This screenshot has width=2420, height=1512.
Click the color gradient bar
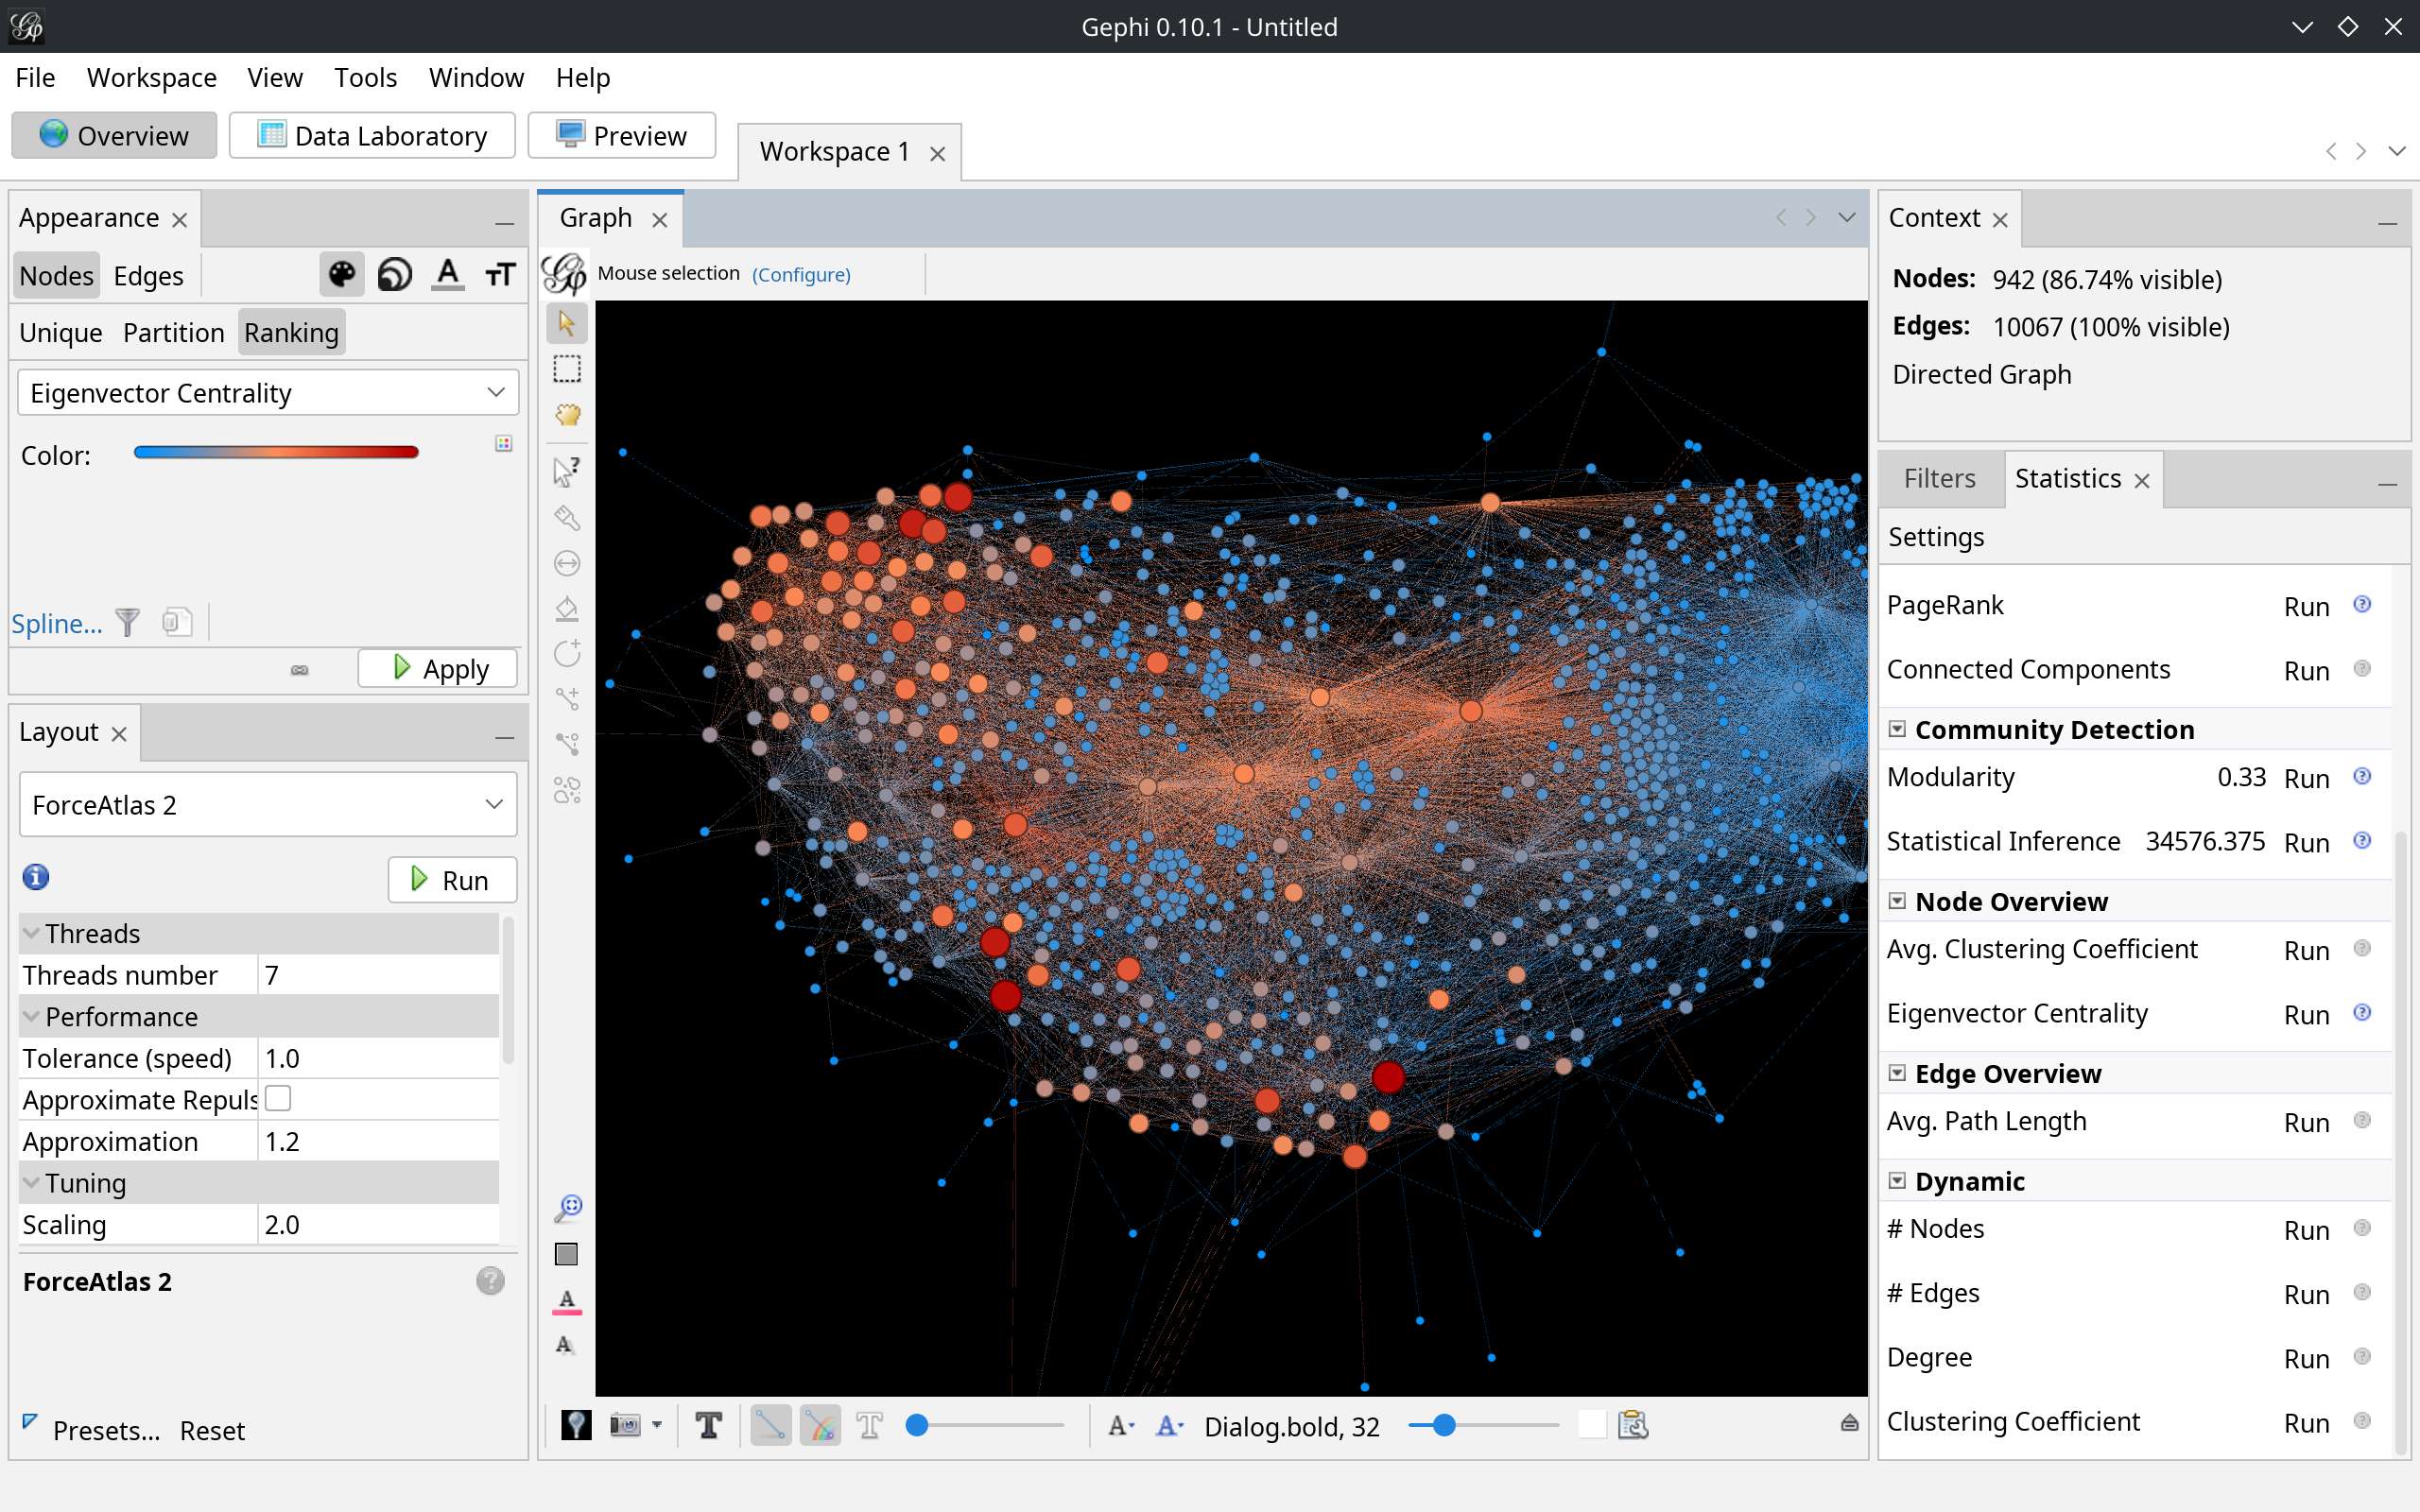click(x=276, y=452)
